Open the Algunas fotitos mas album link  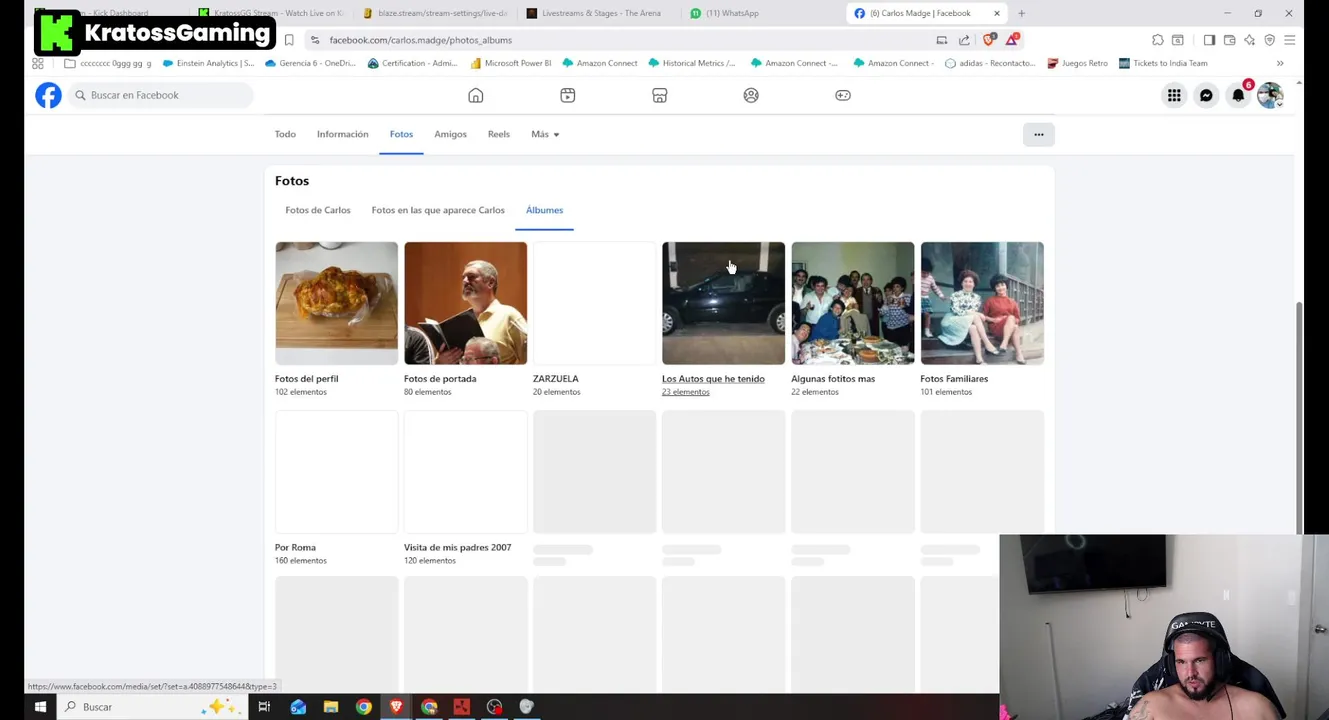[x=833, y=379]
